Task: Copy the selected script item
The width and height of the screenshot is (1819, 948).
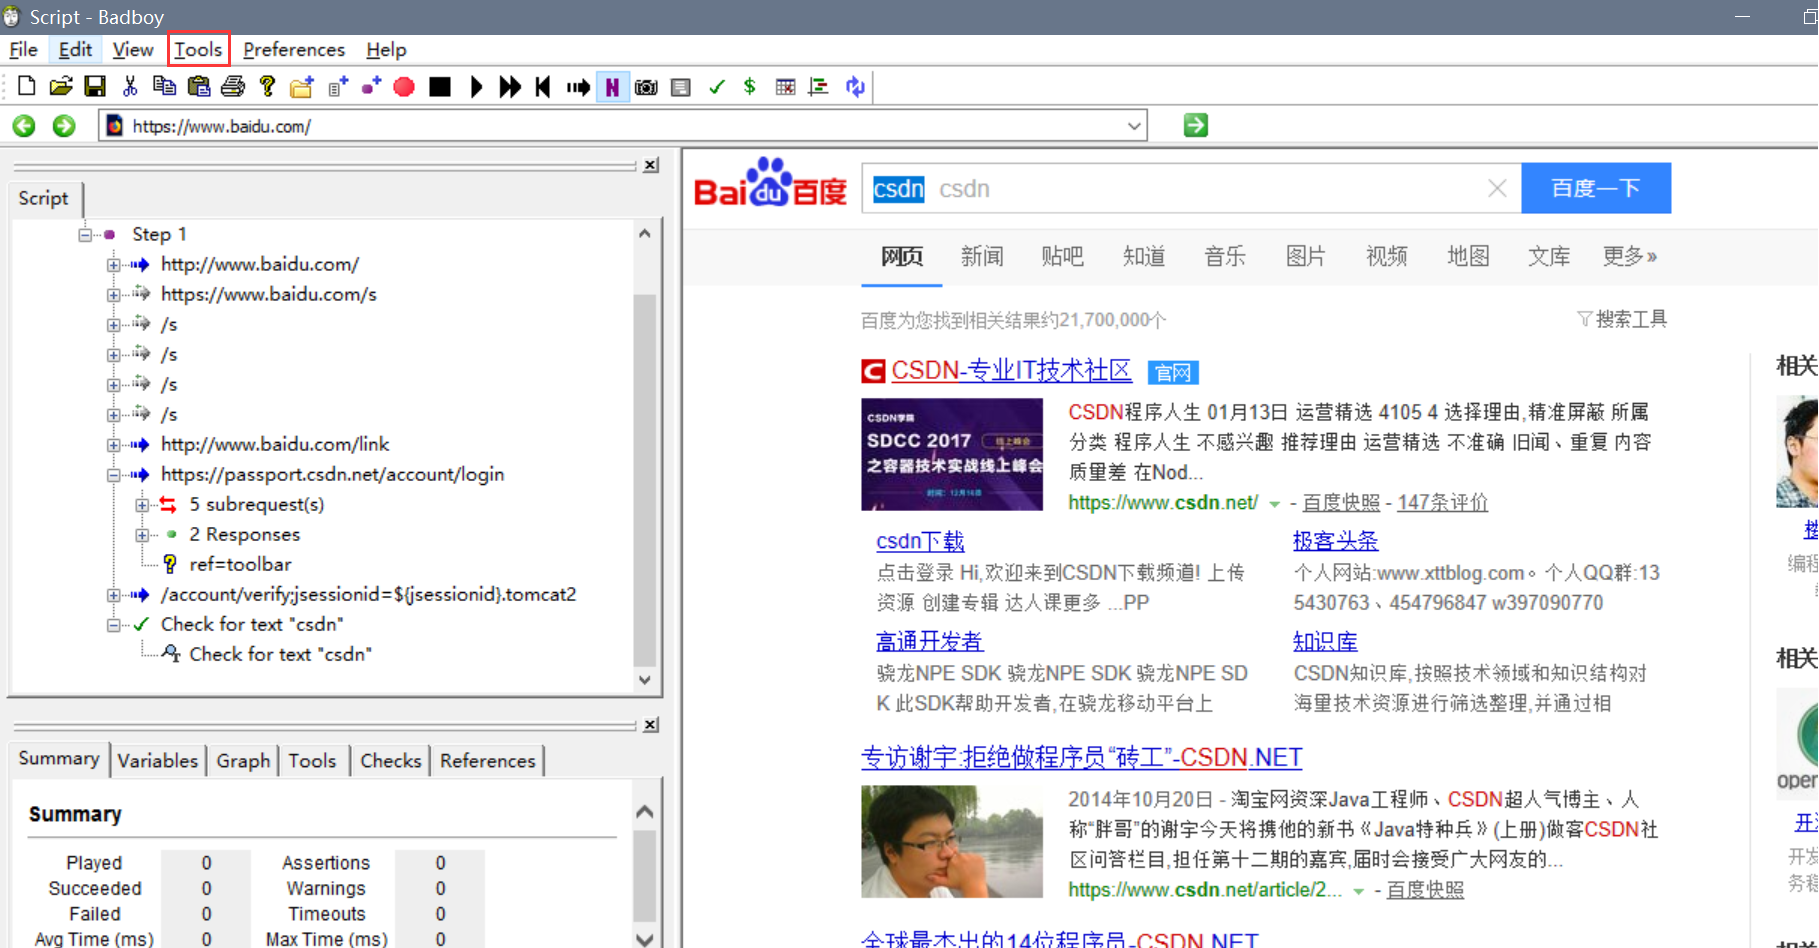Action: (x=164, y=87)
